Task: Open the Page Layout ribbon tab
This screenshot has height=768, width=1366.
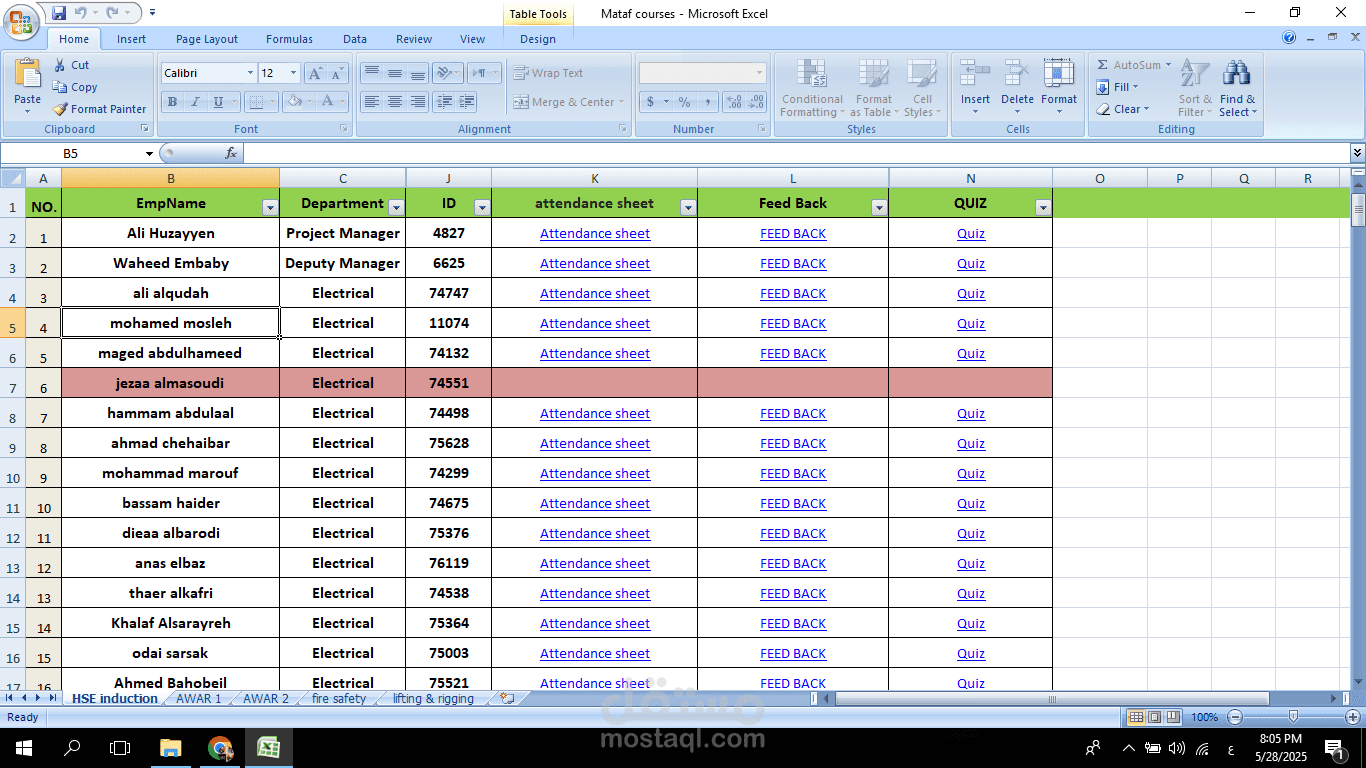Action: (207, 39)
